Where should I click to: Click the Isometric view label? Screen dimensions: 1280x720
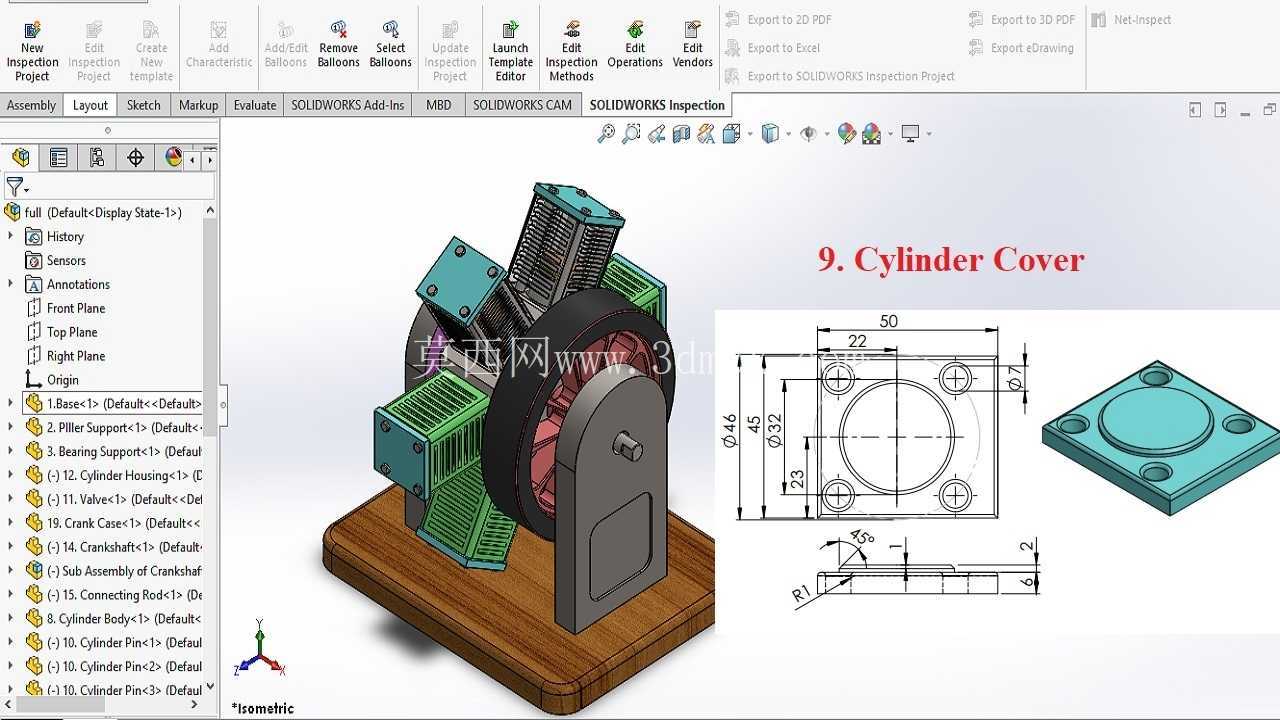pos(263,708)
